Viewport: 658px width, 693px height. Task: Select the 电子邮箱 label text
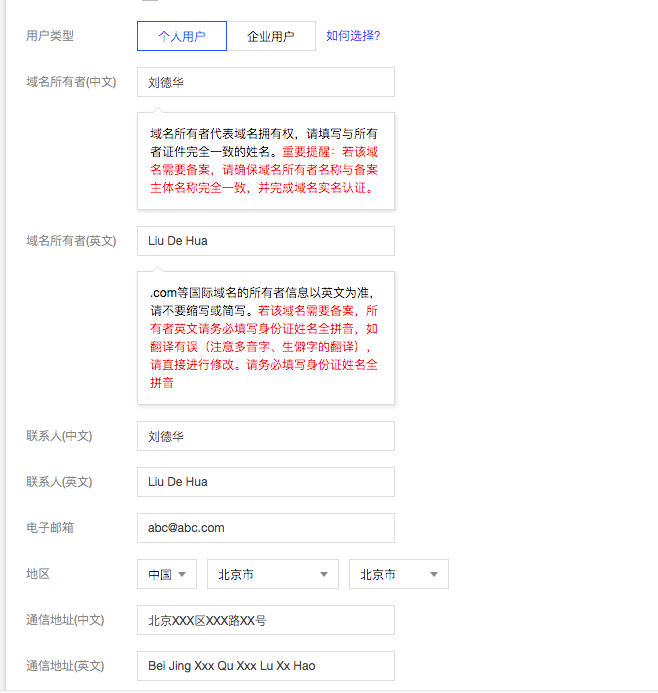click(x=50, y=528)
